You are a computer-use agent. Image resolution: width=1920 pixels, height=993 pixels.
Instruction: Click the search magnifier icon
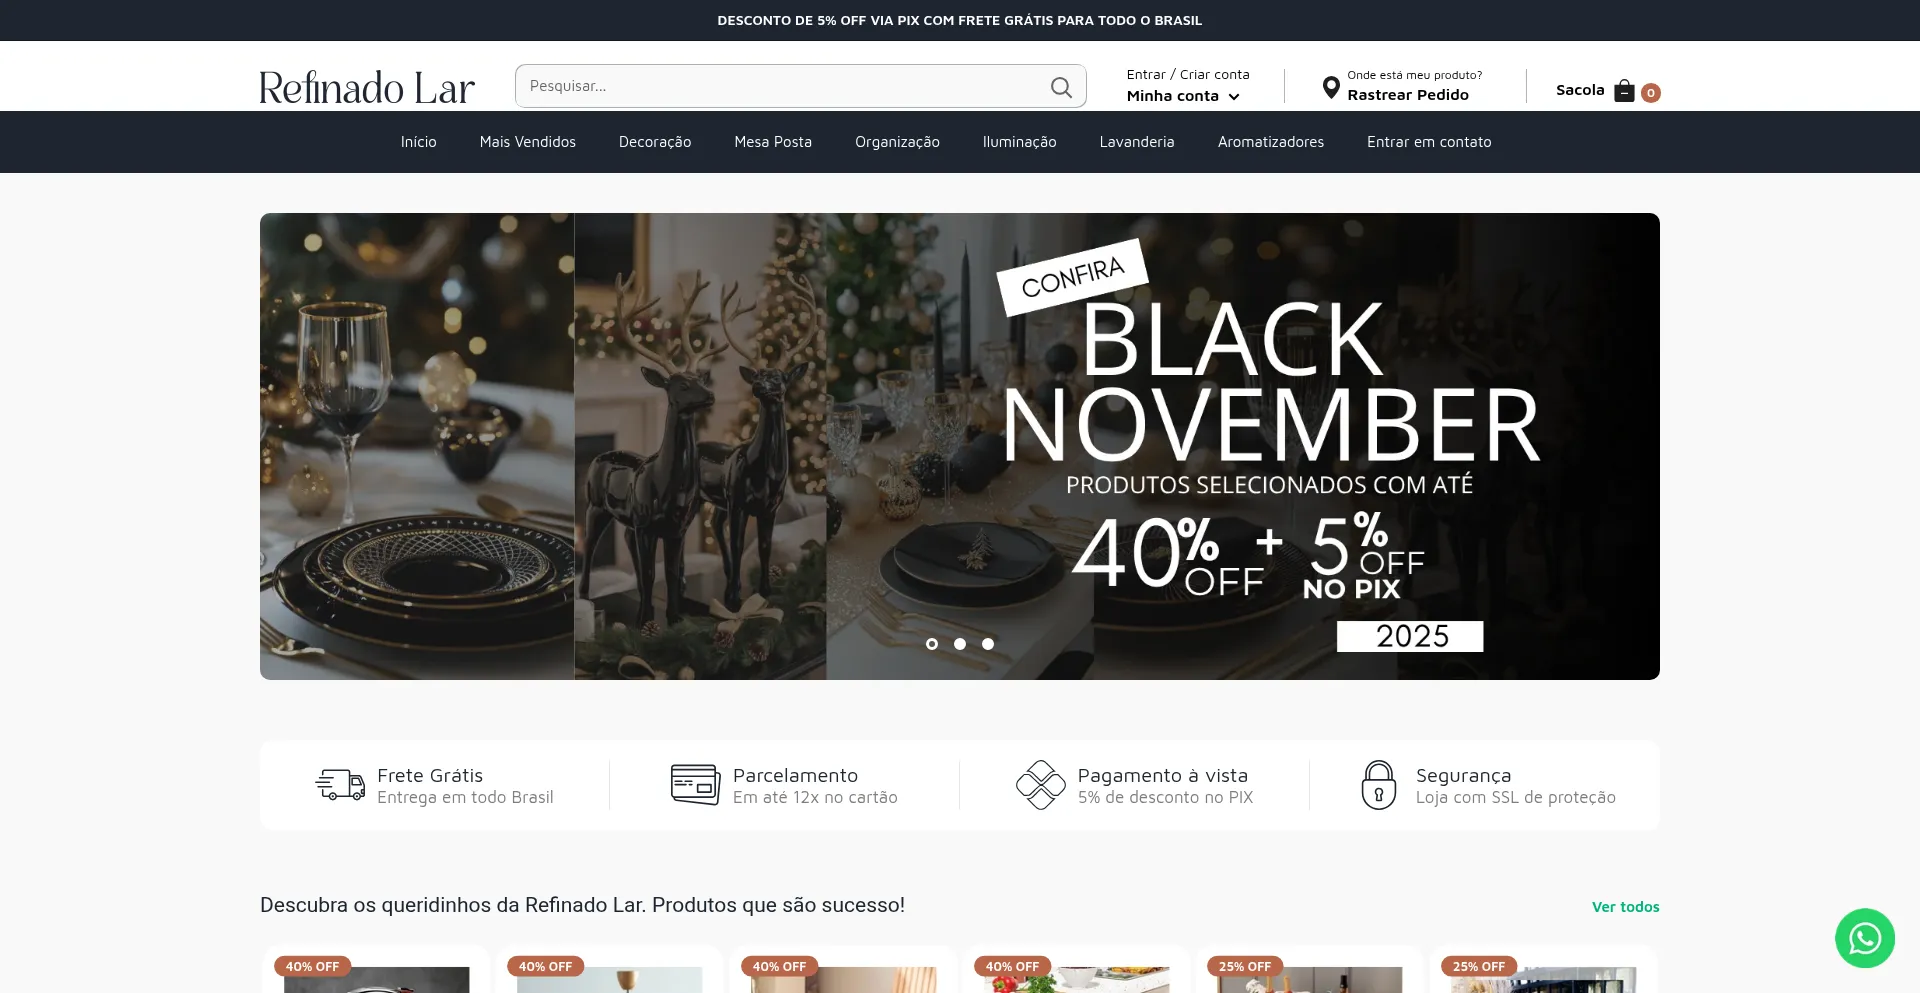tap(1061, 87)
